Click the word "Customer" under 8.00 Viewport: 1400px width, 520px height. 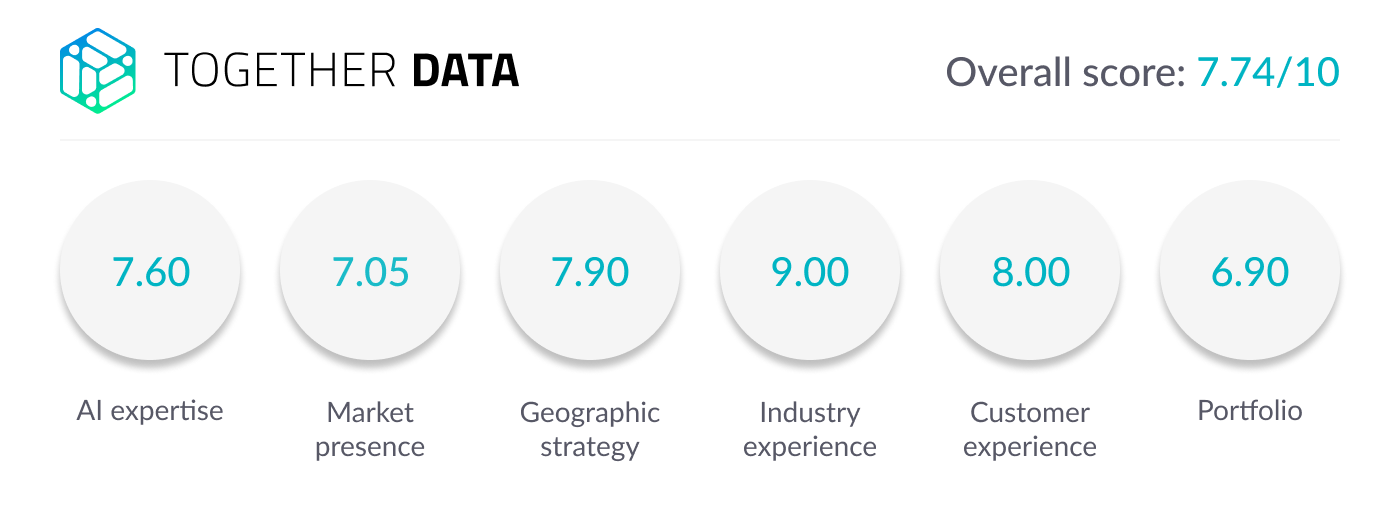tap(1030, 413)
